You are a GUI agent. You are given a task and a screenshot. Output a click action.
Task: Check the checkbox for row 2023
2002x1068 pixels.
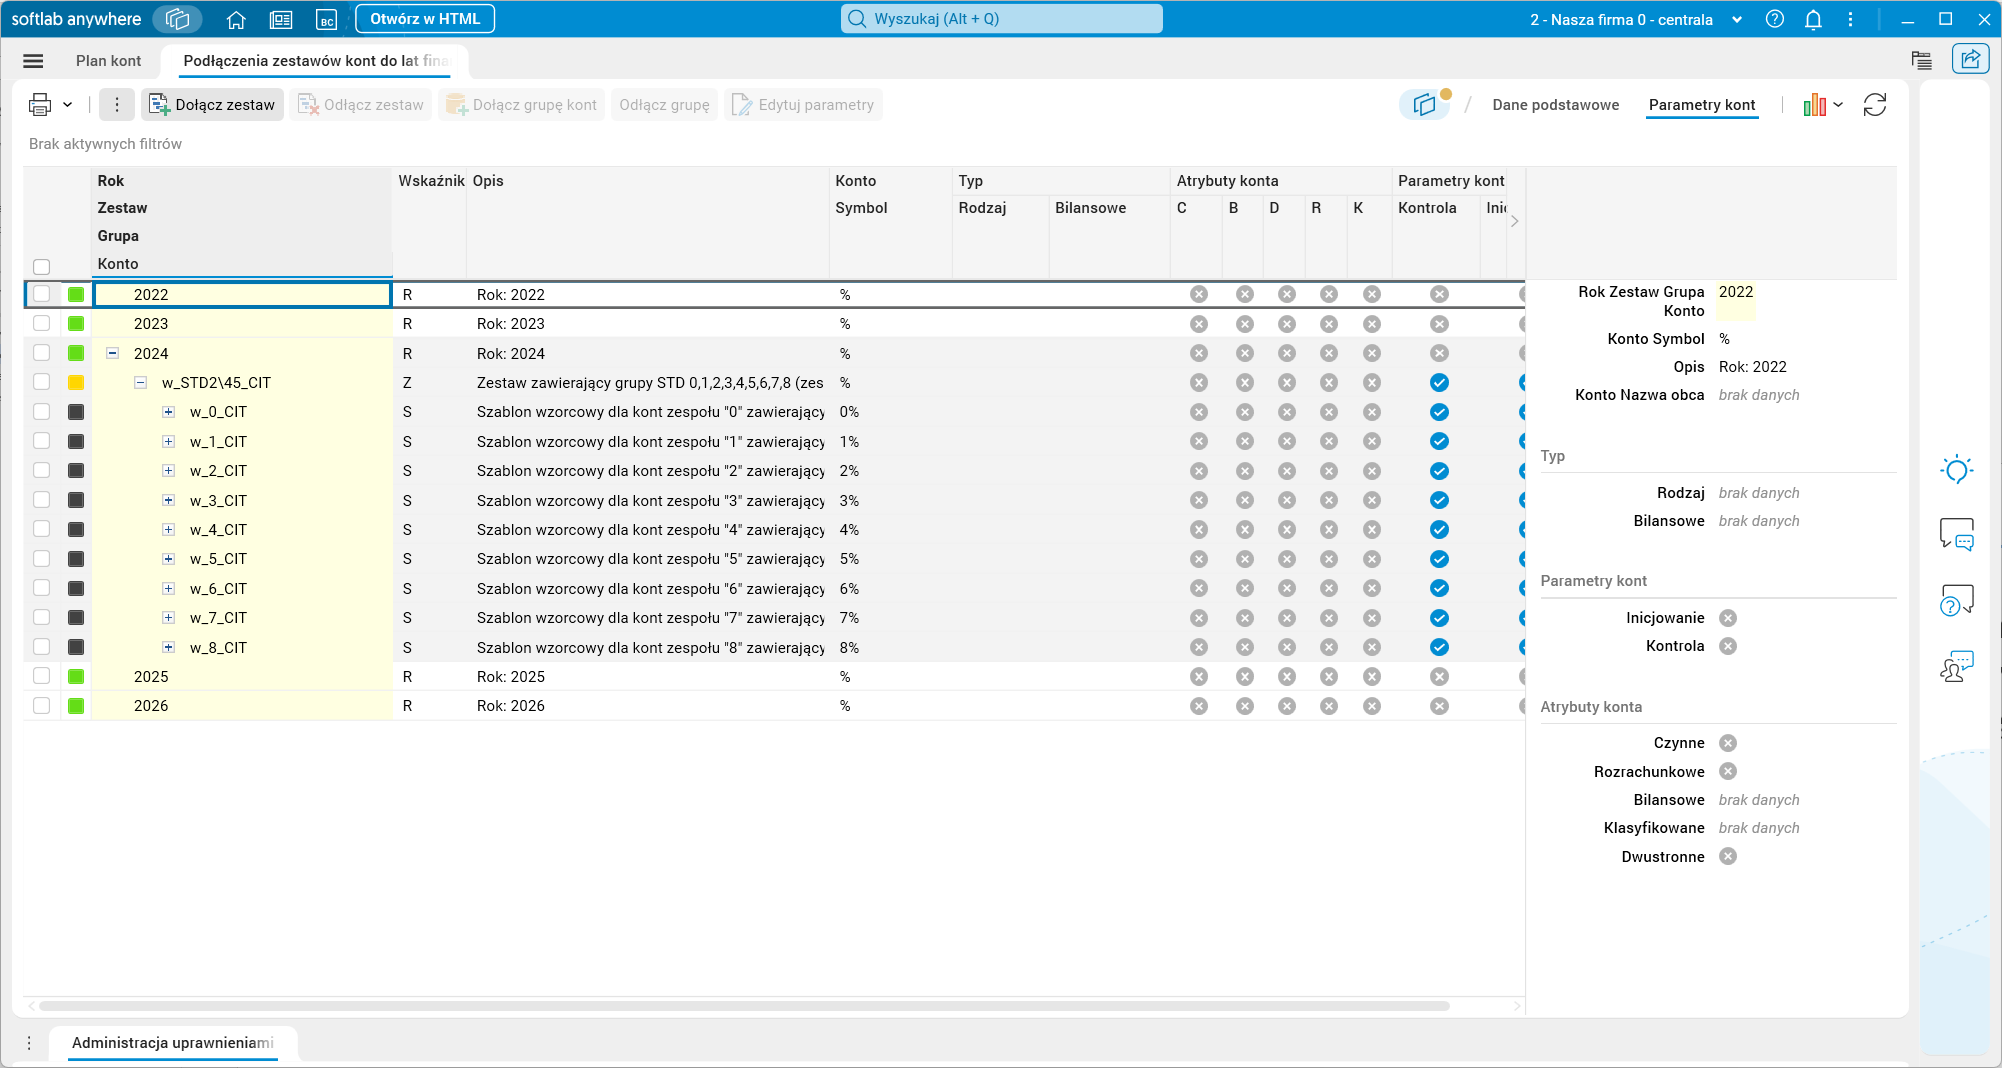(x=41, y=323)
